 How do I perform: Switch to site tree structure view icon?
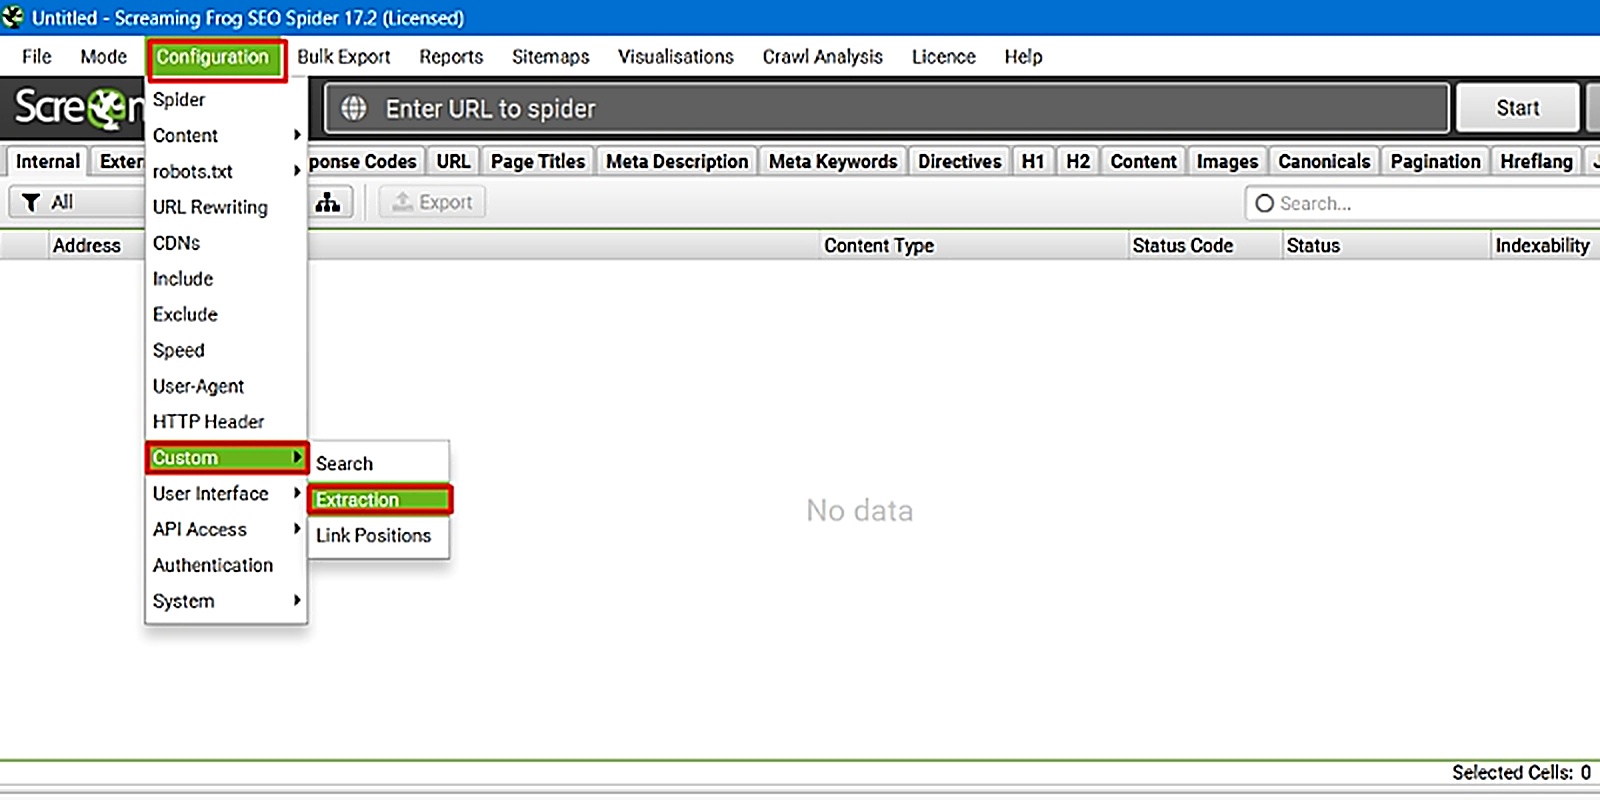(328, 203)
